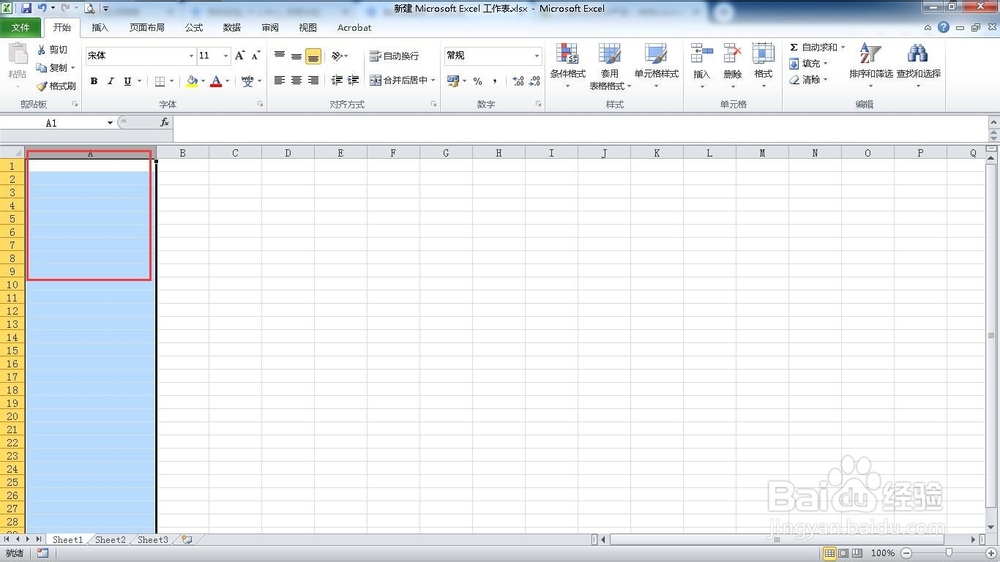The width and height of the screenshot is (1000, 562).
Task: Center text horizontally
Action: point(296,80)
